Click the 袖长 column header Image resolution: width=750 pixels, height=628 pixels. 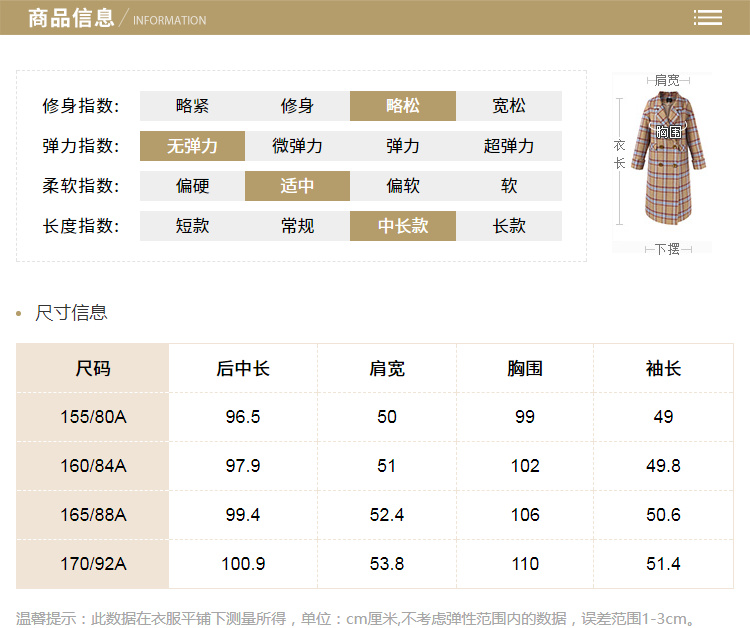pyautogui.click(x=663, y=369)
